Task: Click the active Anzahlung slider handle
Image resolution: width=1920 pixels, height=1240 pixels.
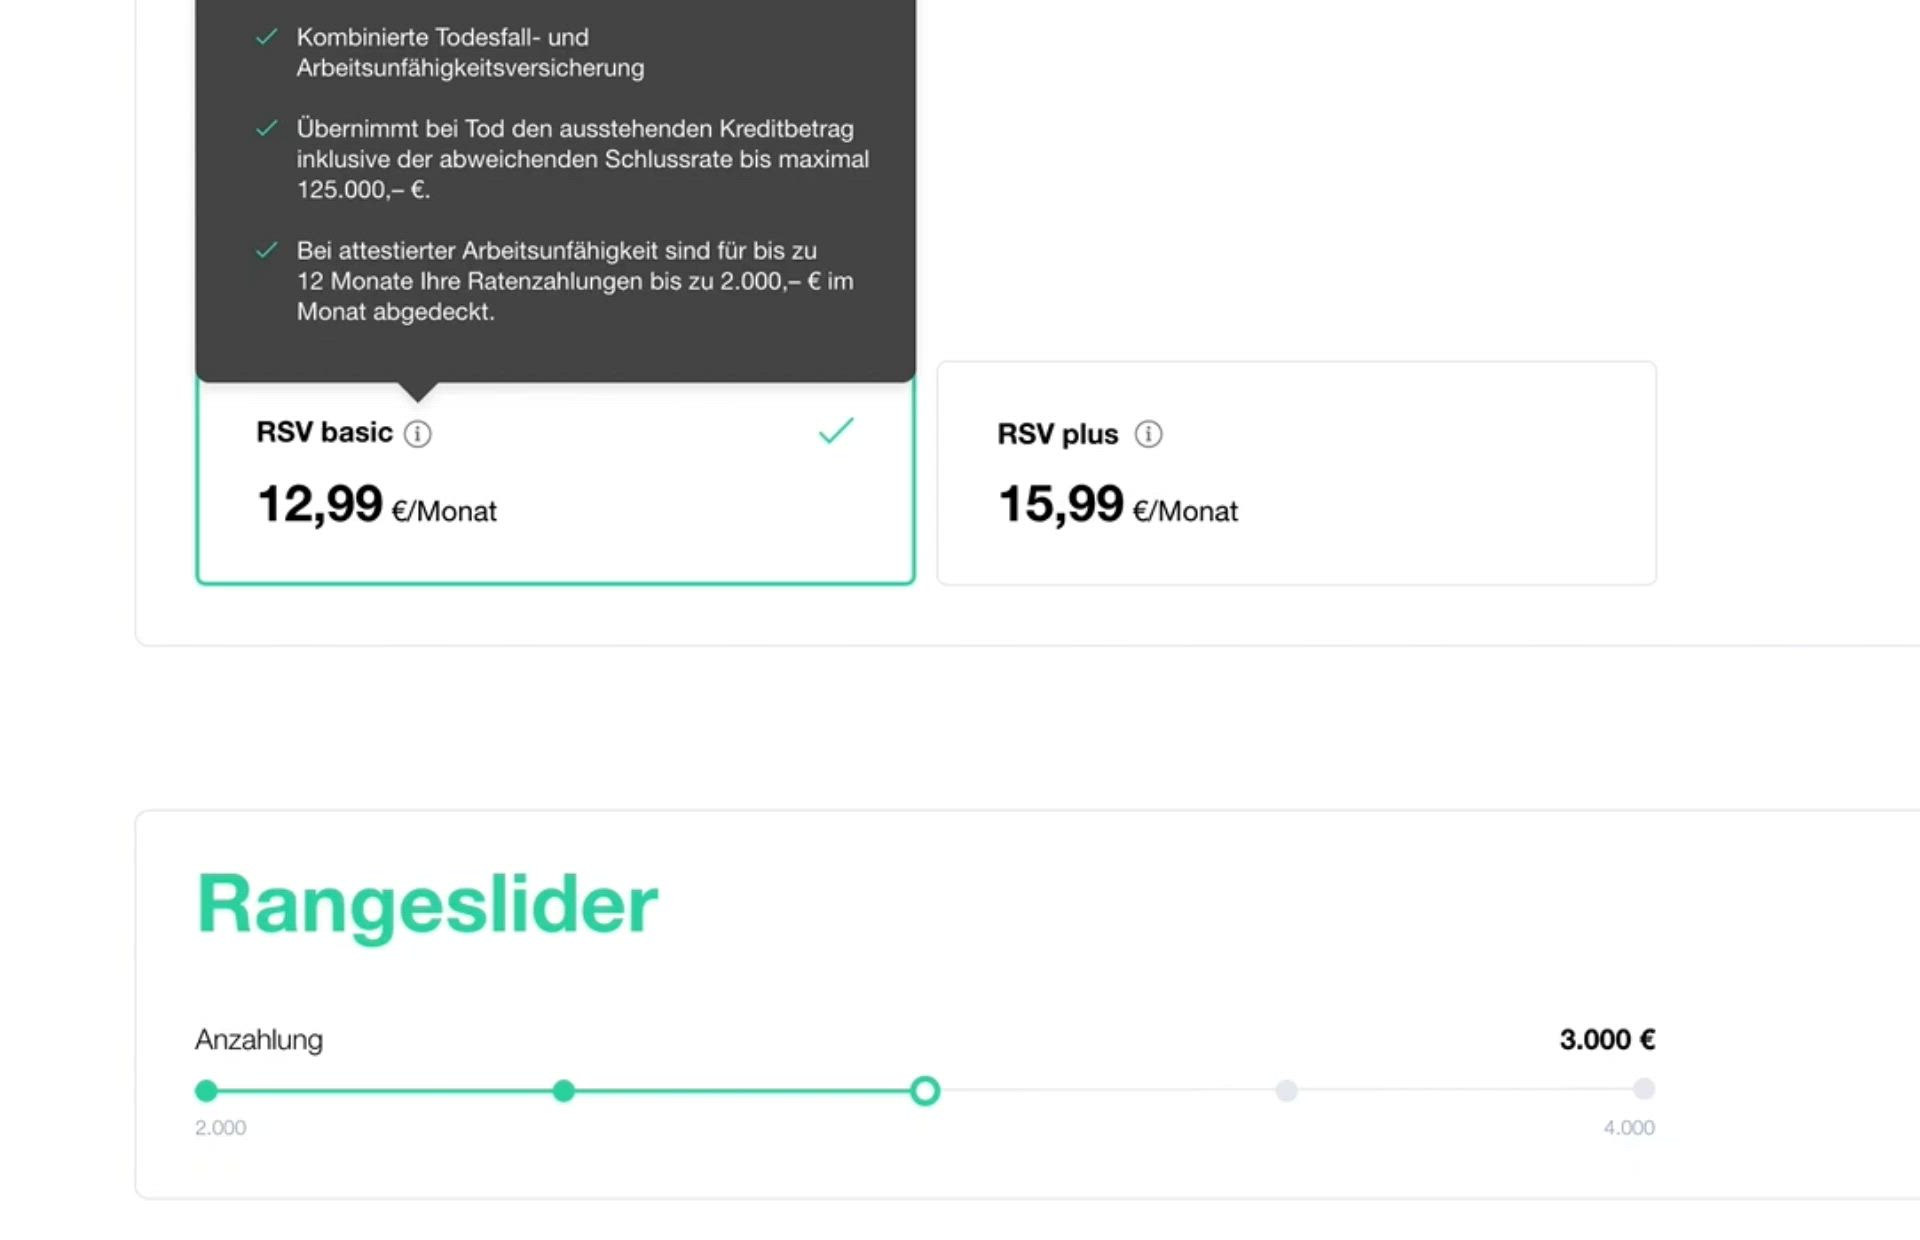Action: pyautogui.click(x=925, y=1091)
